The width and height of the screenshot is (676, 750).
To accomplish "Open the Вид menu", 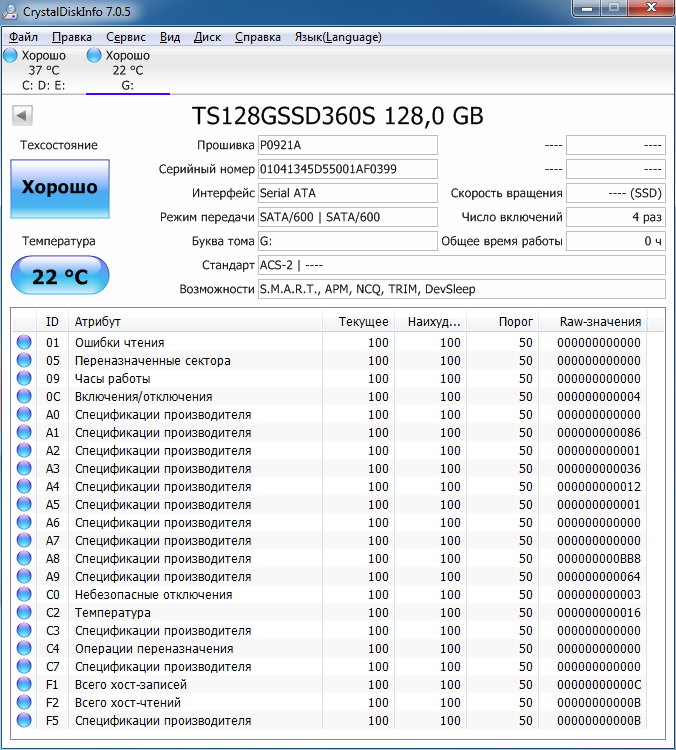I will coord(170,37).
